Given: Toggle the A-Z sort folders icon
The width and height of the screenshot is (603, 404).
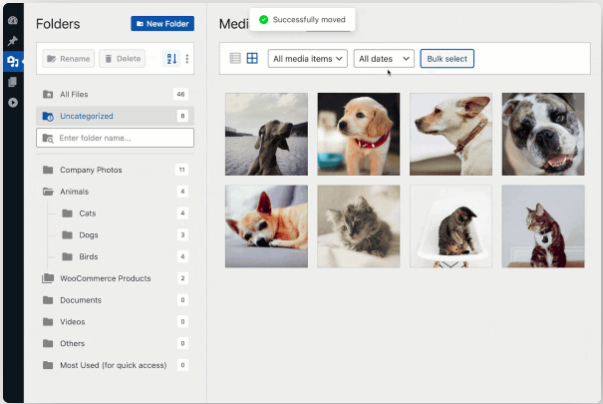Looking at the screenshot, I should pyautogui.click(x=172, y=59).
